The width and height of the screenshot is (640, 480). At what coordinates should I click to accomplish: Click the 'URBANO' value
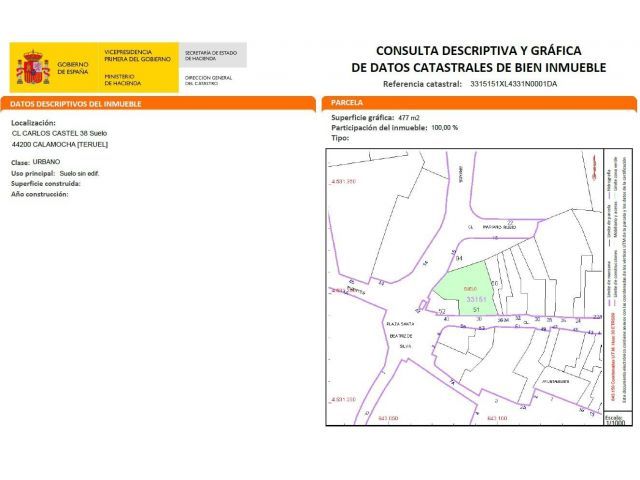click(x=46, y=162)
